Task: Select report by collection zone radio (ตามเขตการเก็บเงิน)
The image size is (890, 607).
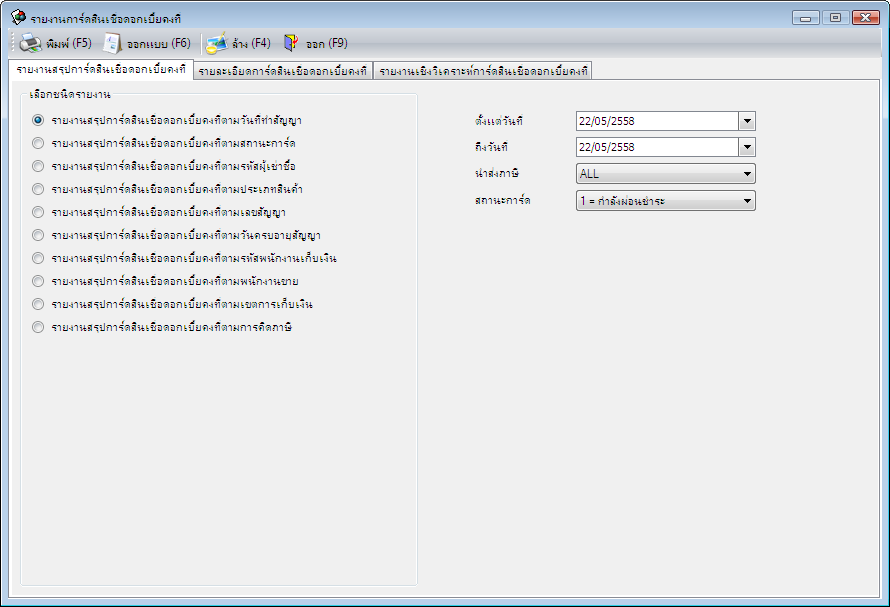Action: [x=37, y=304]
